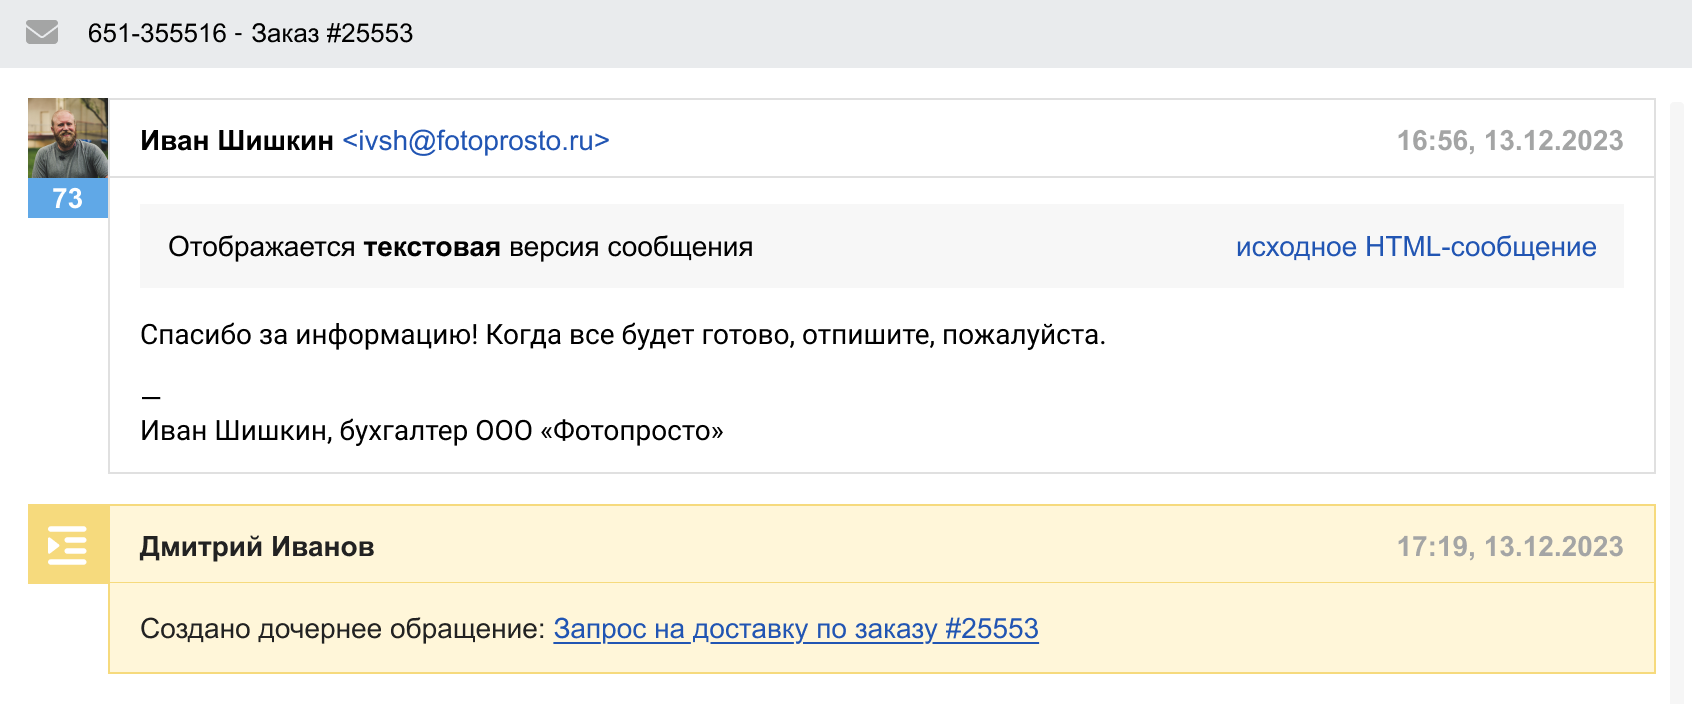1692x704 pixels.
Task: Click the envelope icon in the header
Action: point(42,33)
